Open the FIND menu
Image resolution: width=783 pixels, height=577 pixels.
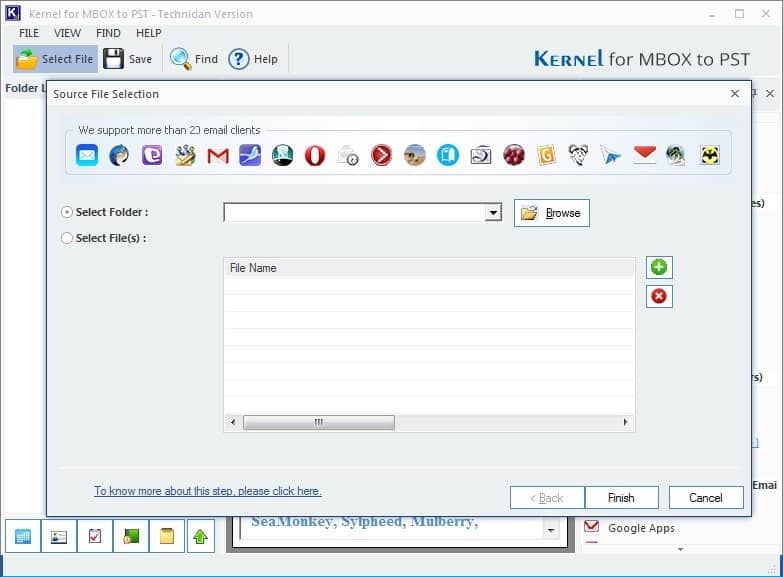coord(108,33)
